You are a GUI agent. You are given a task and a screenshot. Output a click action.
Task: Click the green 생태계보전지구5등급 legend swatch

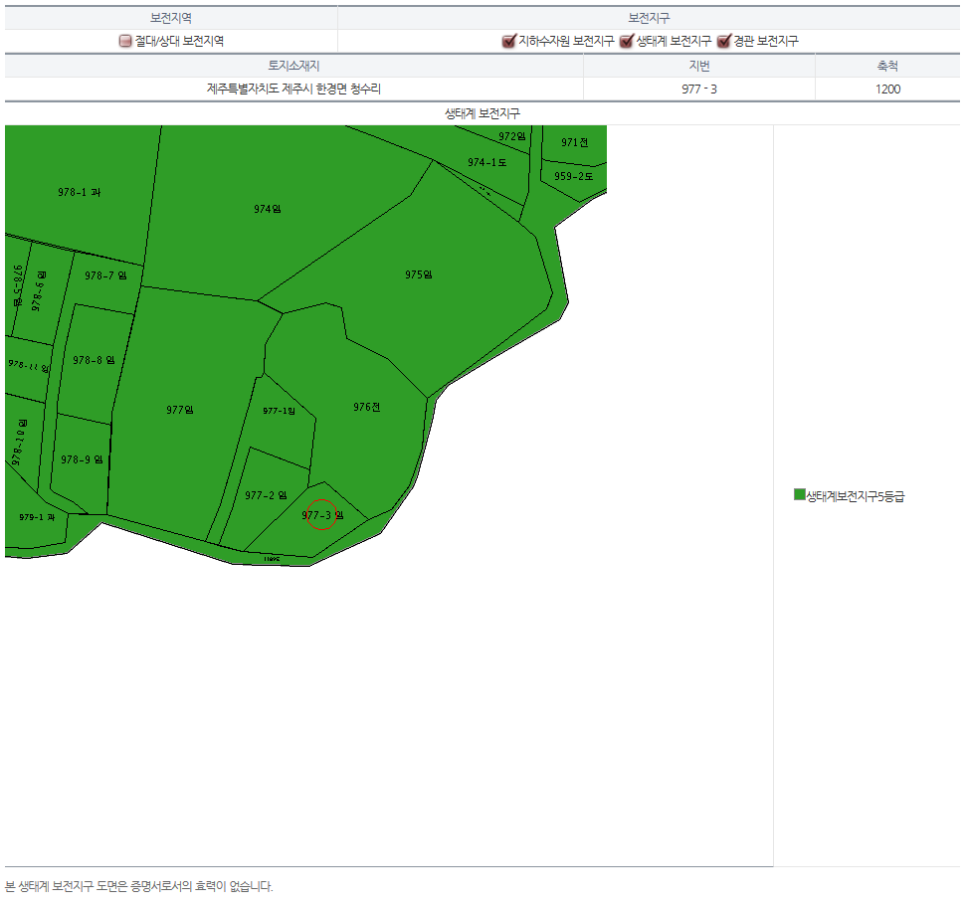coord(800,495)
